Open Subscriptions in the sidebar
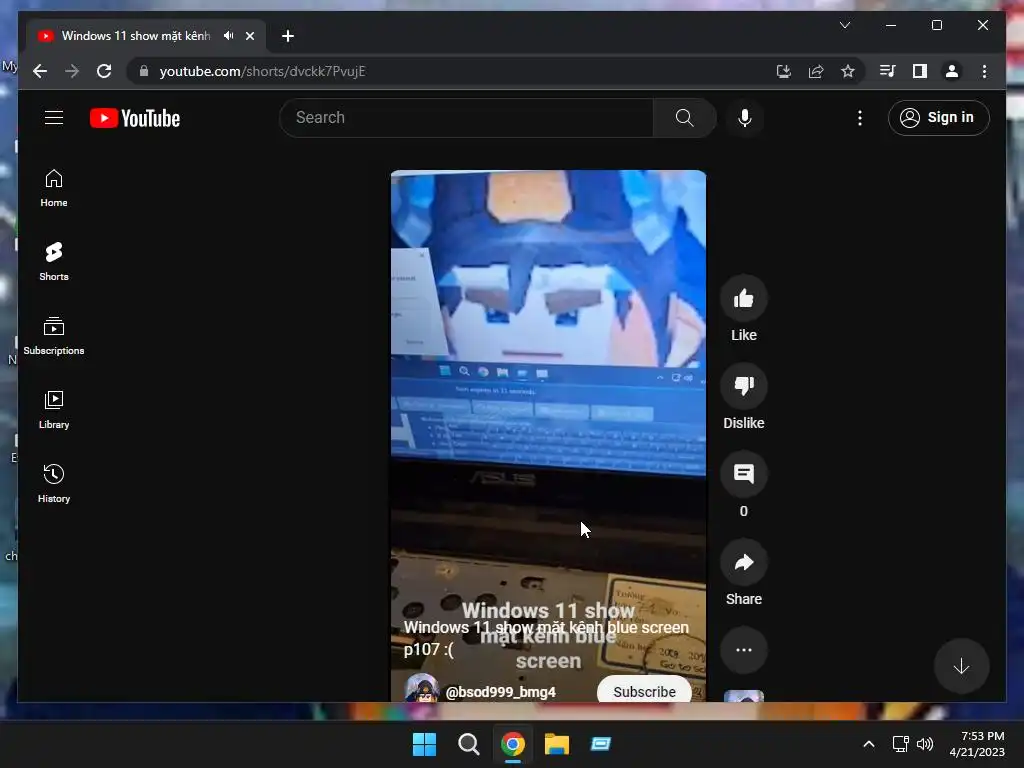 [x=54, y=336]
